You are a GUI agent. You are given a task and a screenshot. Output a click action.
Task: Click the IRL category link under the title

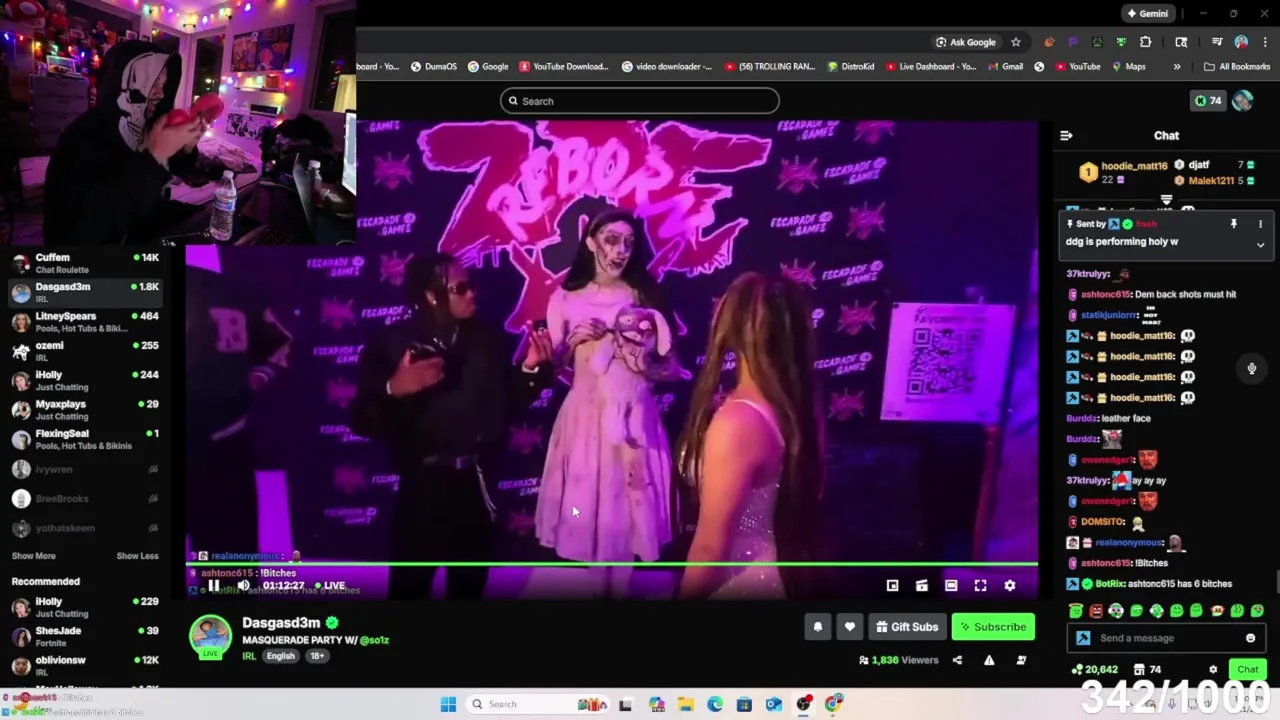pyautogui.click(x=249, y=656)
